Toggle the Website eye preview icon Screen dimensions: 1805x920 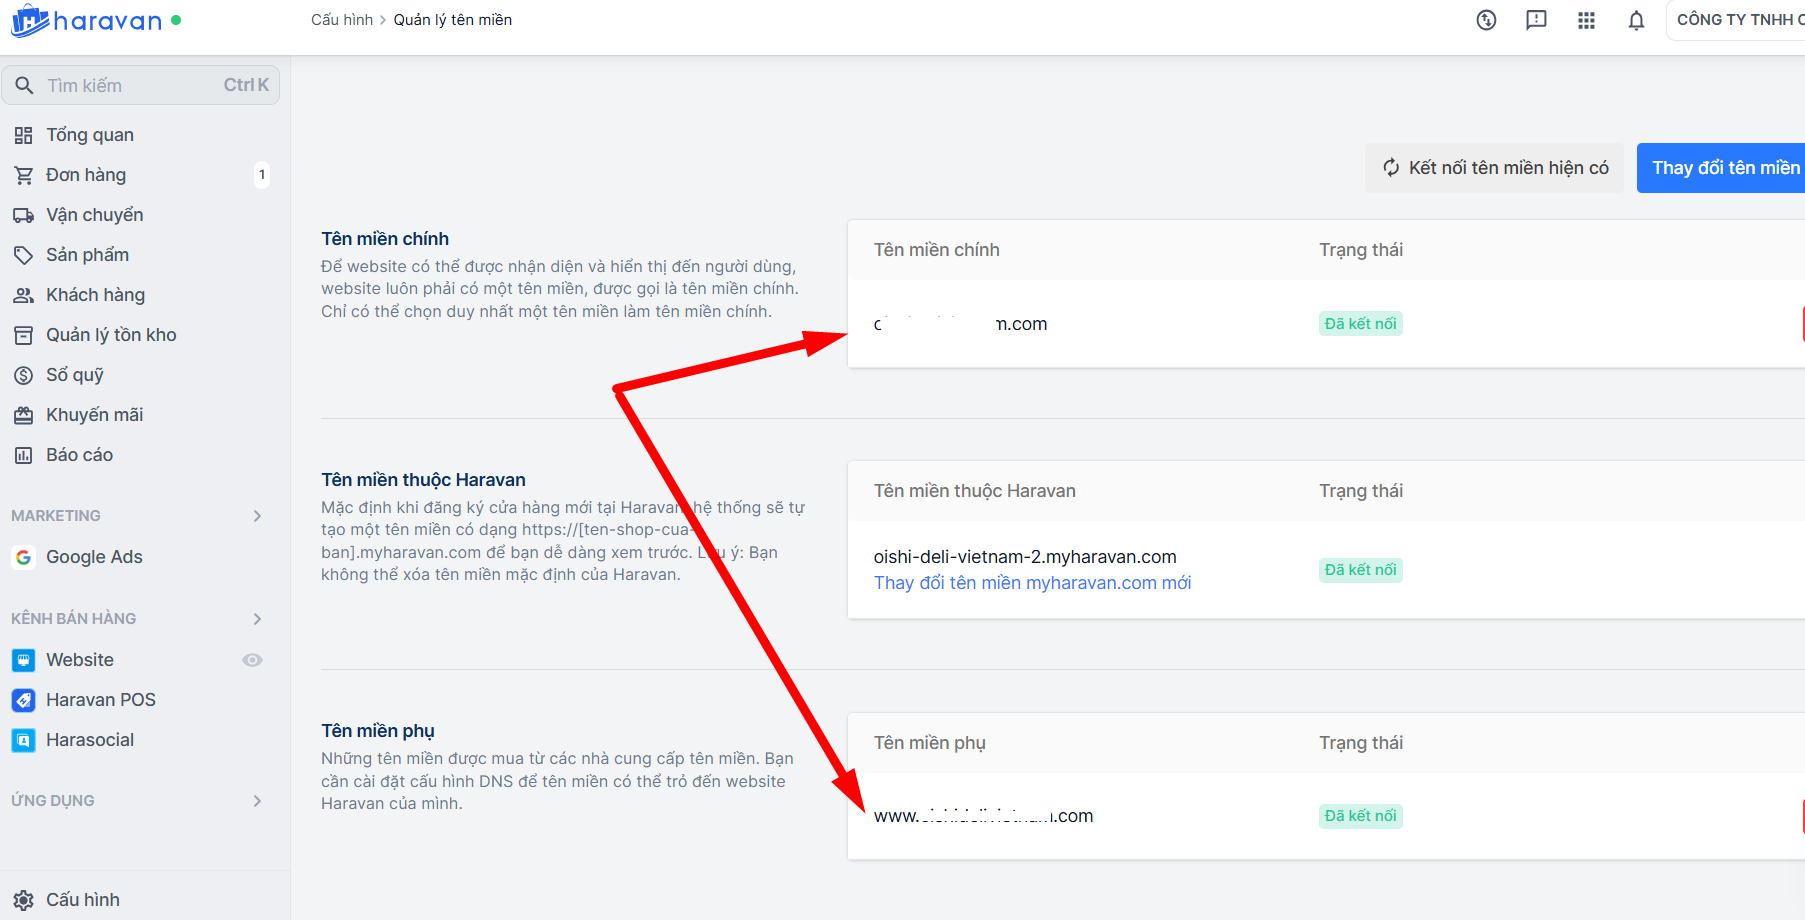click(x=252, y=660)
